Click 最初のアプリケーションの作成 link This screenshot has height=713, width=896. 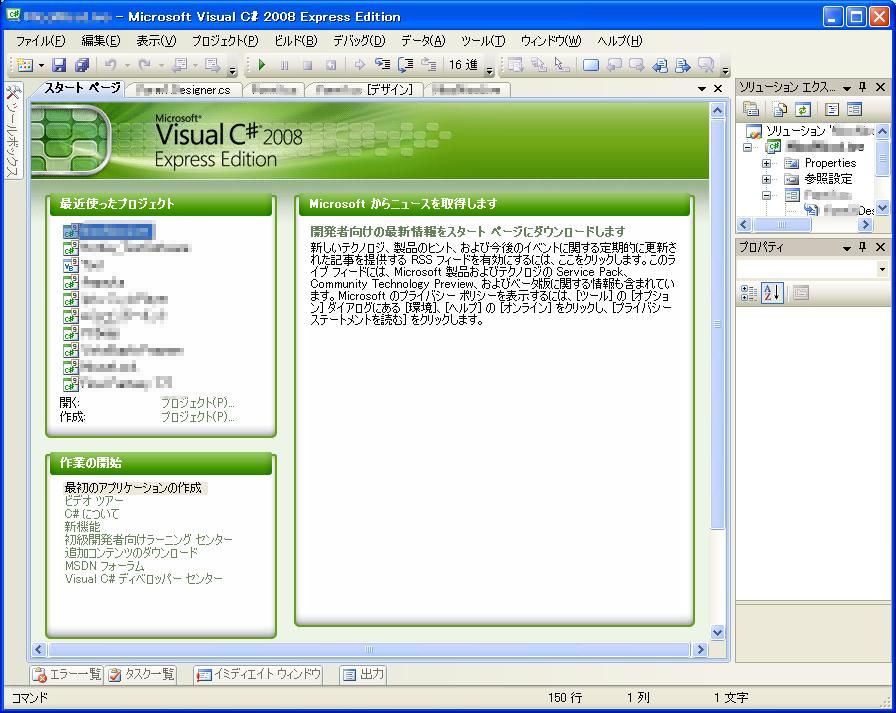point(133,488)
